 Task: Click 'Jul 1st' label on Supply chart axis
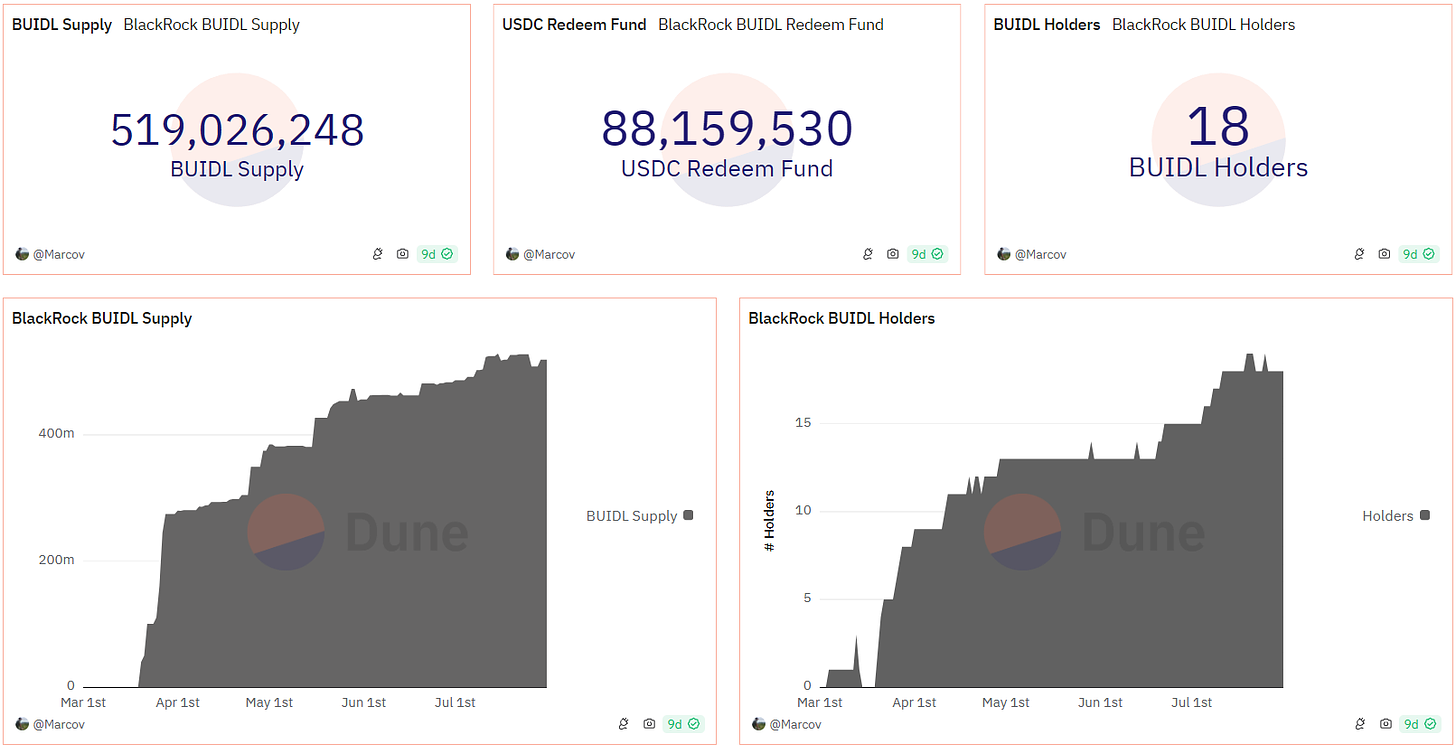[x=454, y=703]
